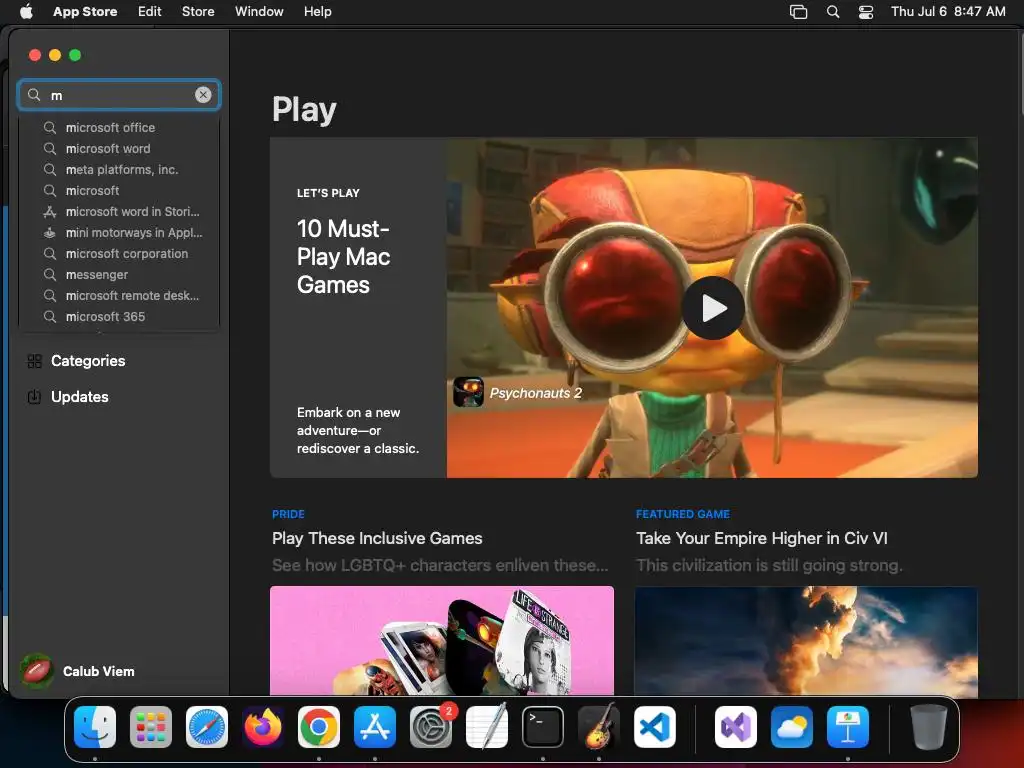Viewport: 1024px width, 768px height.
Task: Open the Apple menu
Action: point(26,11)
